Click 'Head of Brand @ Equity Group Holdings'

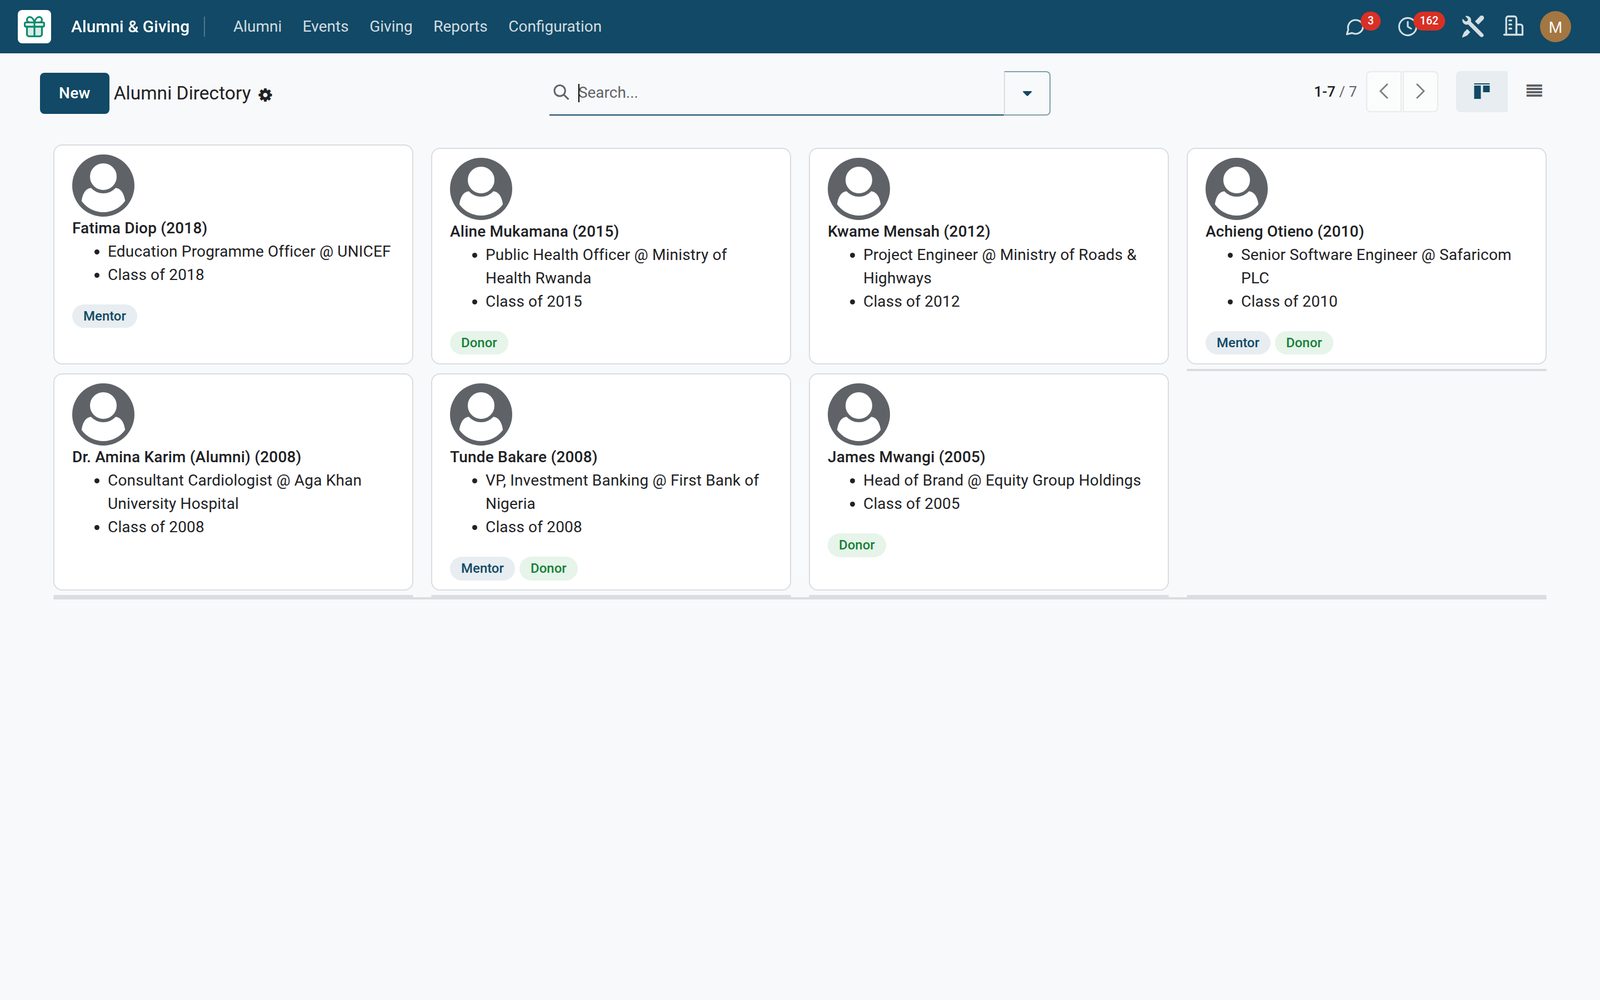click(1002, 480)
